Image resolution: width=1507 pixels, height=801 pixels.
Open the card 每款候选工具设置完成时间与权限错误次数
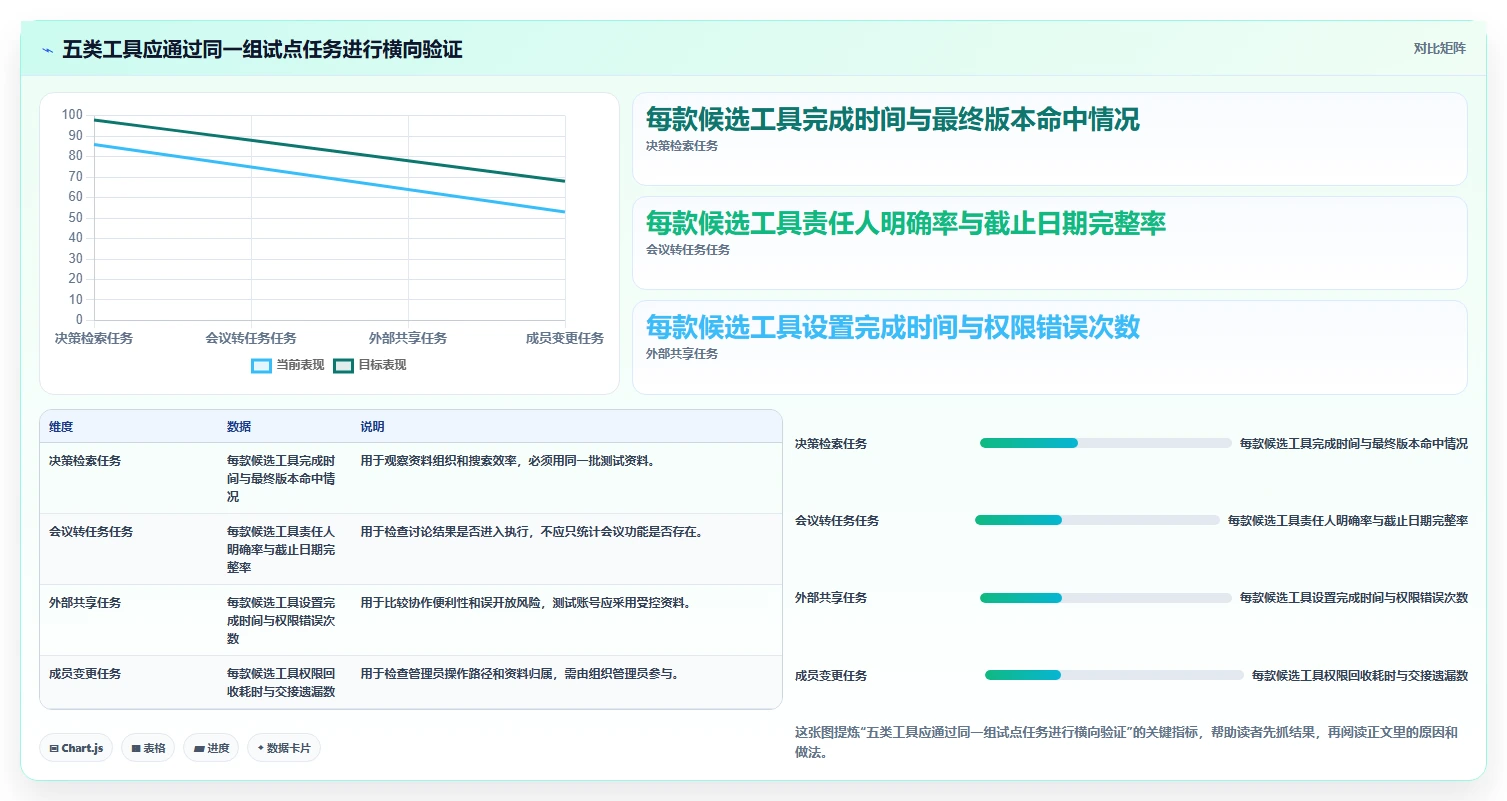(1049, 347)
